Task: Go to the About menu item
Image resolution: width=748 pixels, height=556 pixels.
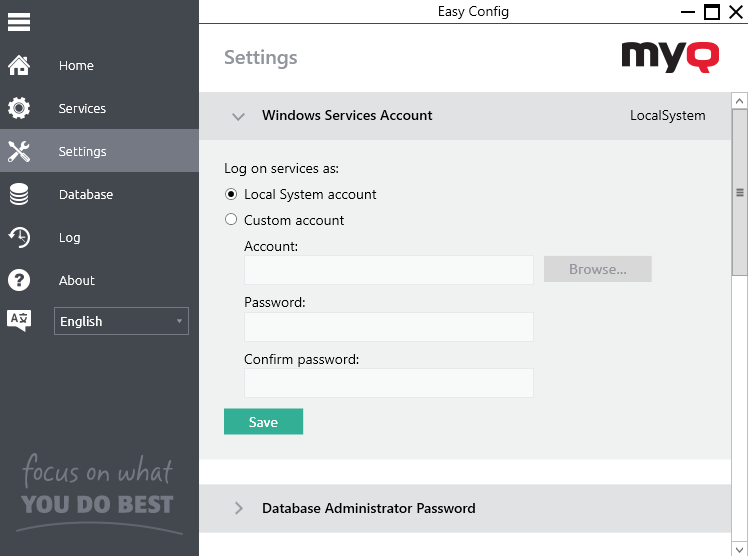Action: pyautogui.click(x=77, y=281)
